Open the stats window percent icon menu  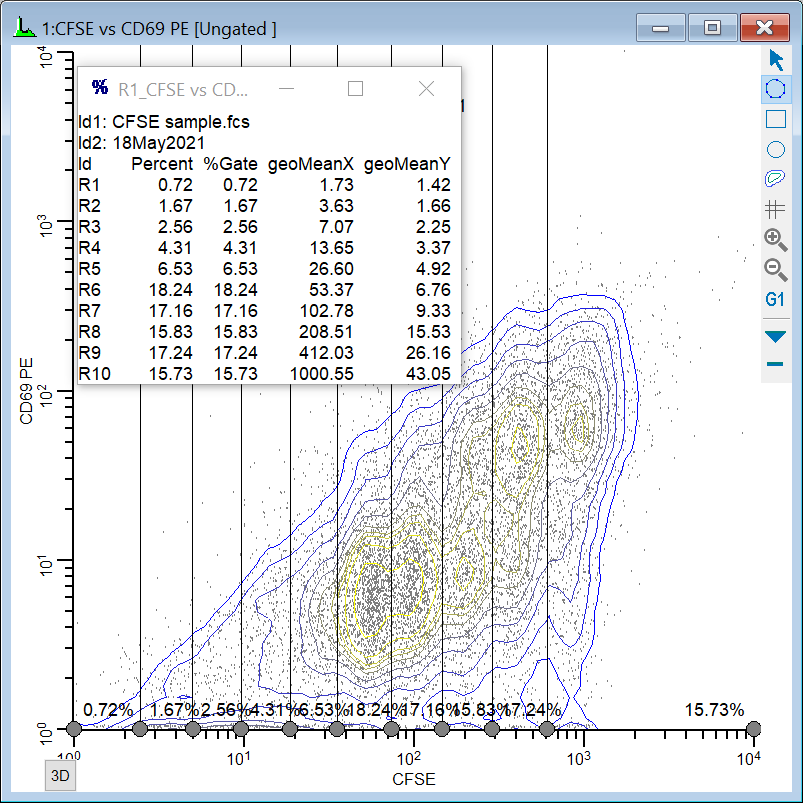point(99,89)
